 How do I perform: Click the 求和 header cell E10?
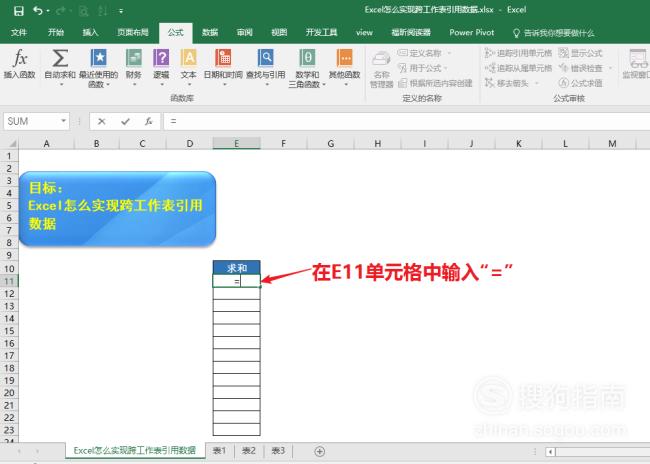point(236,268)
